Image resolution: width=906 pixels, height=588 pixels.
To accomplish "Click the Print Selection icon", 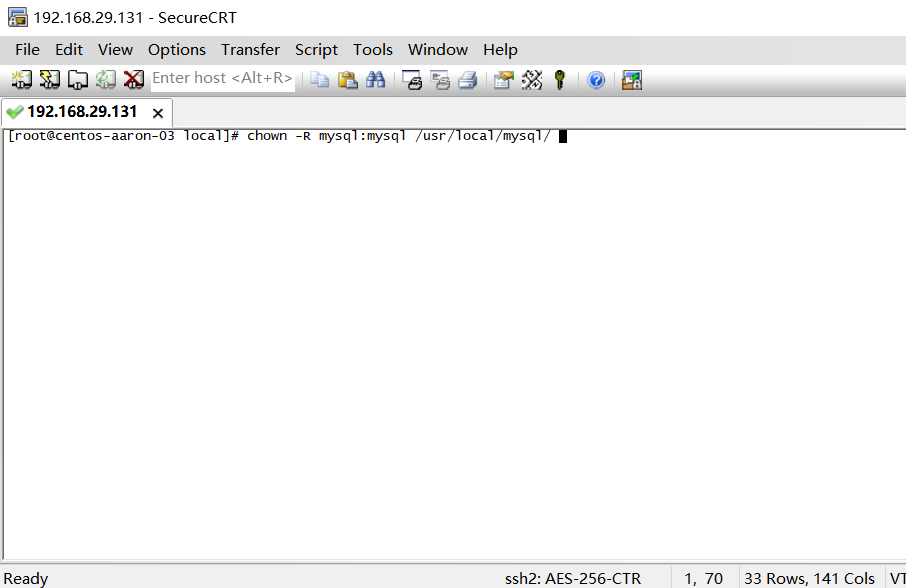I will [x=440, y=80].
